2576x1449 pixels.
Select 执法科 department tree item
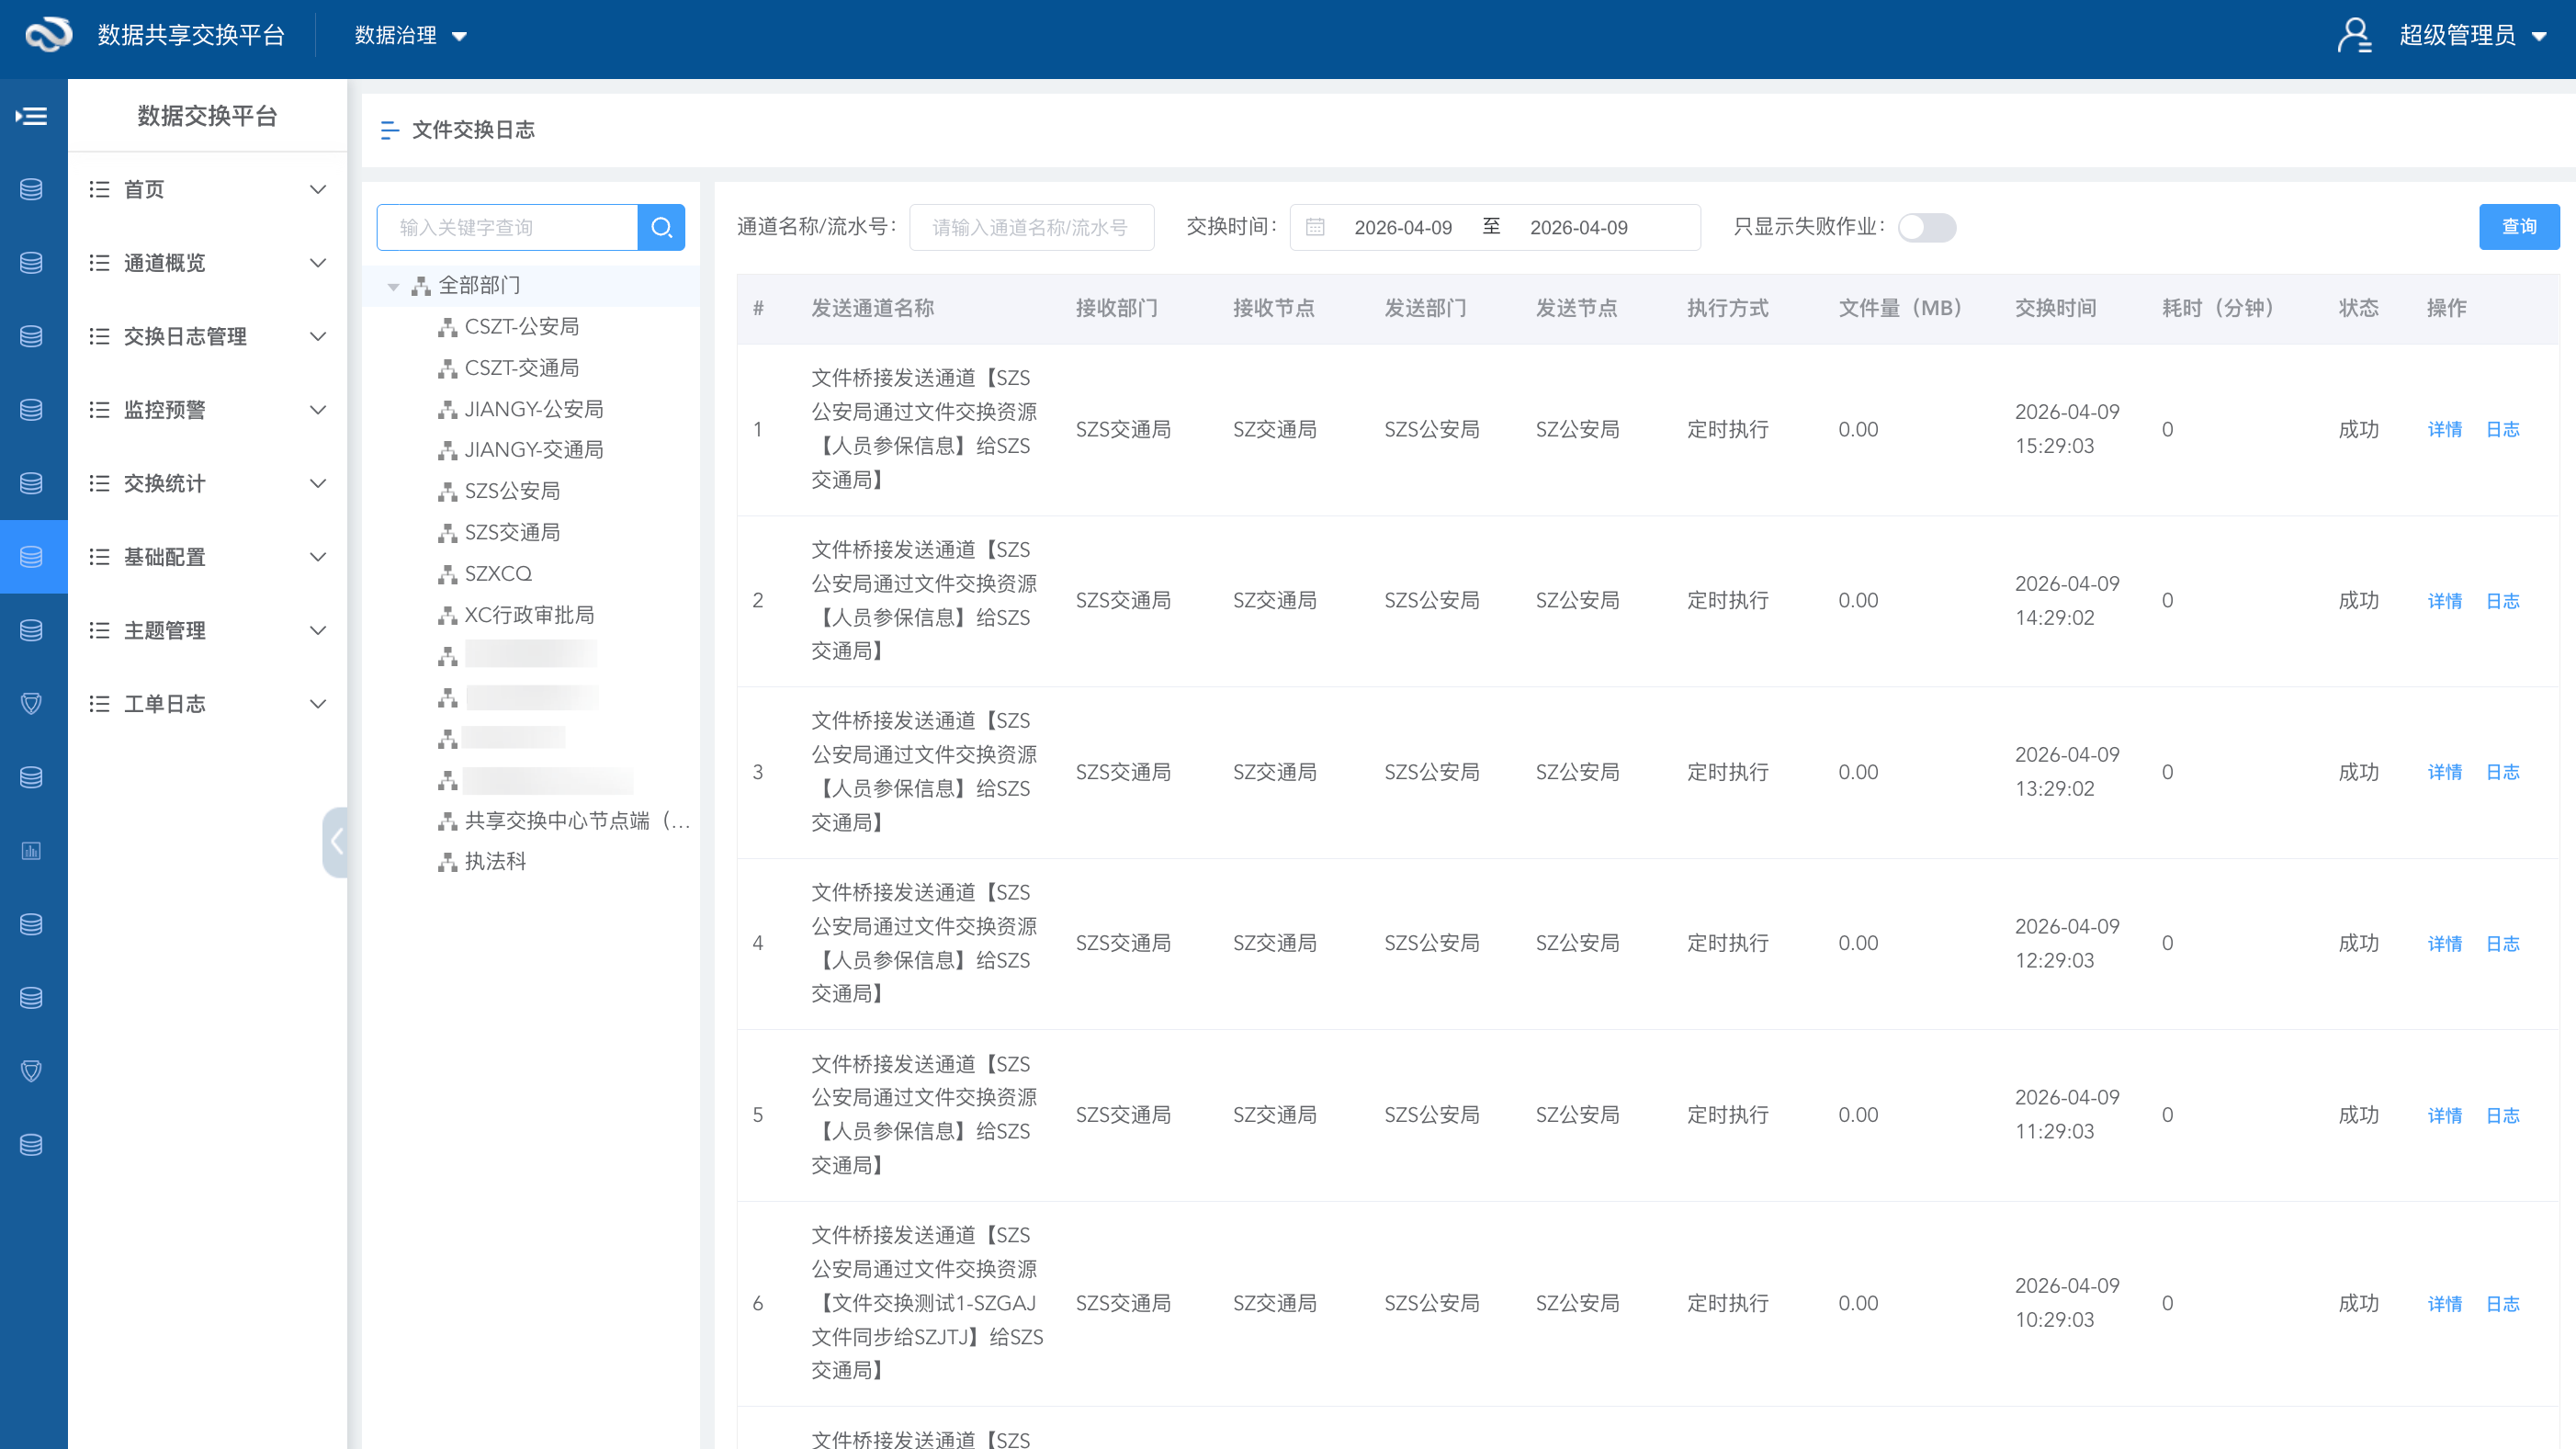[x=495, y=861]
